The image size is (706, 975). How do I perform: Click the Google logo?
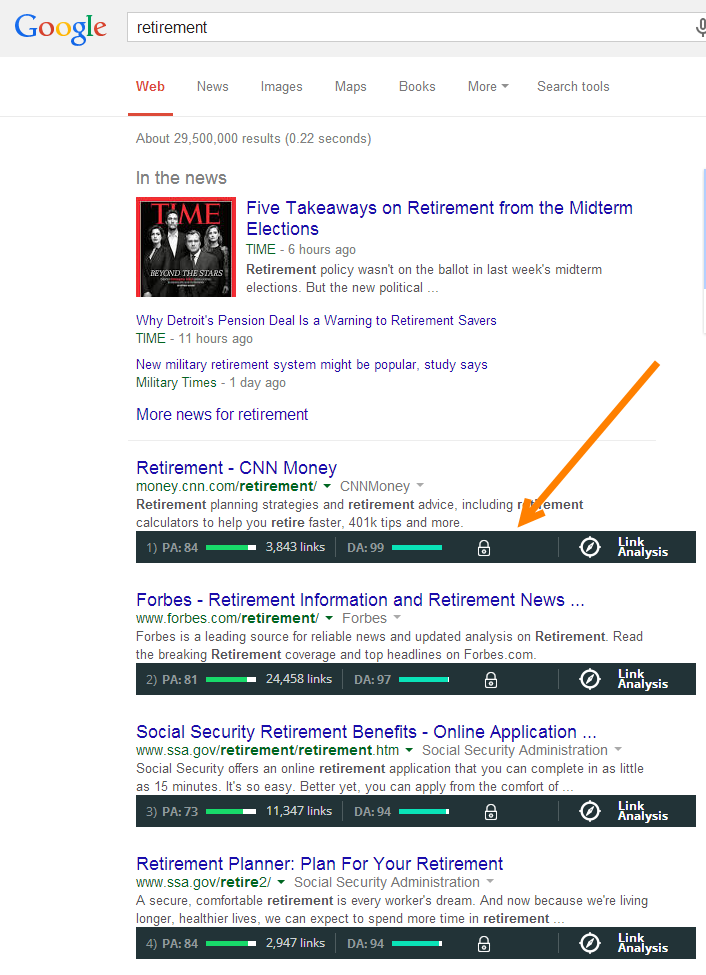(x=60, y=29)
